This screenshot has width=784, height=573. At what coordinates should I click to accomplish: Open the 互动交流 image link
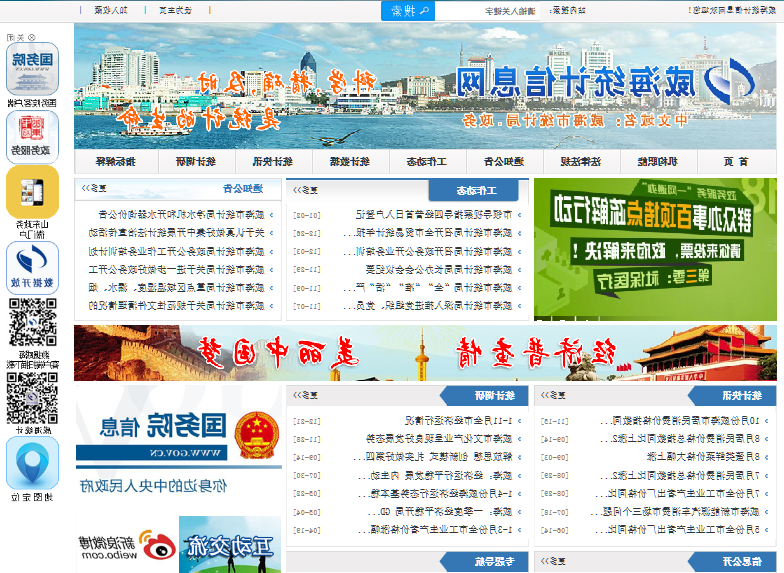230,544
